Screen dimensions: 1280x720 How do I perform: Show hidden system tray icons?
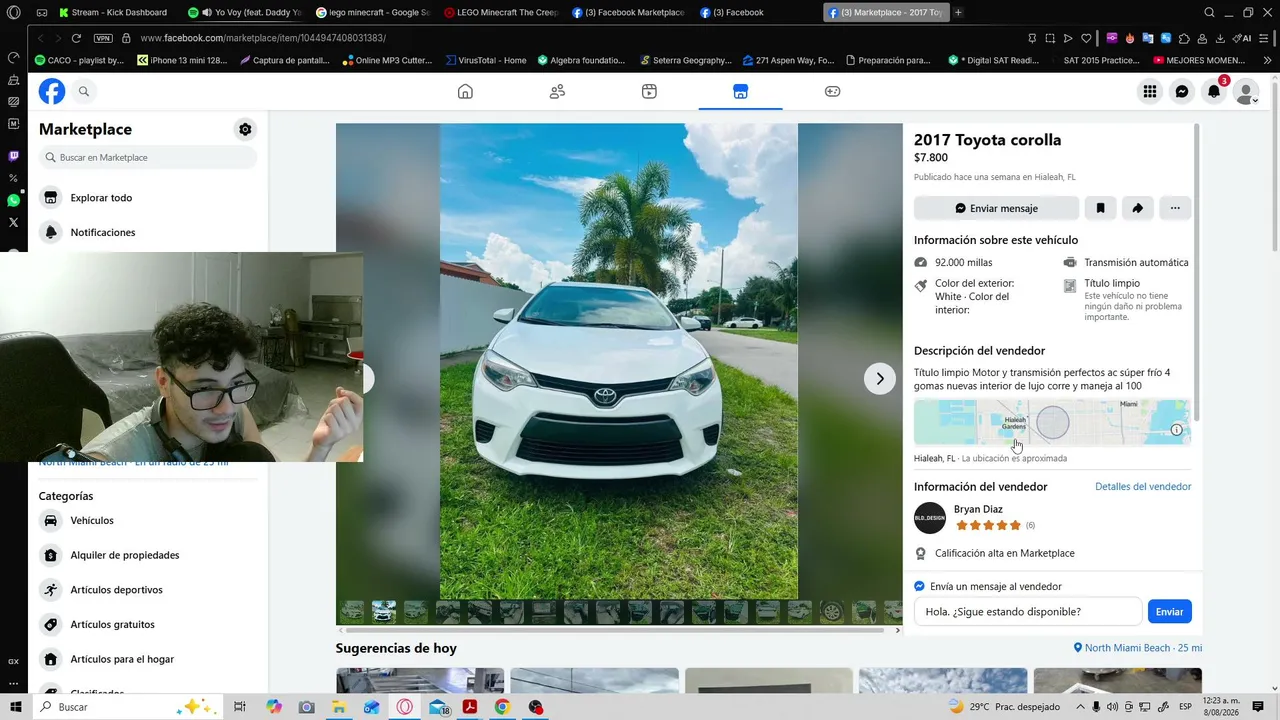click(1080, 707)
